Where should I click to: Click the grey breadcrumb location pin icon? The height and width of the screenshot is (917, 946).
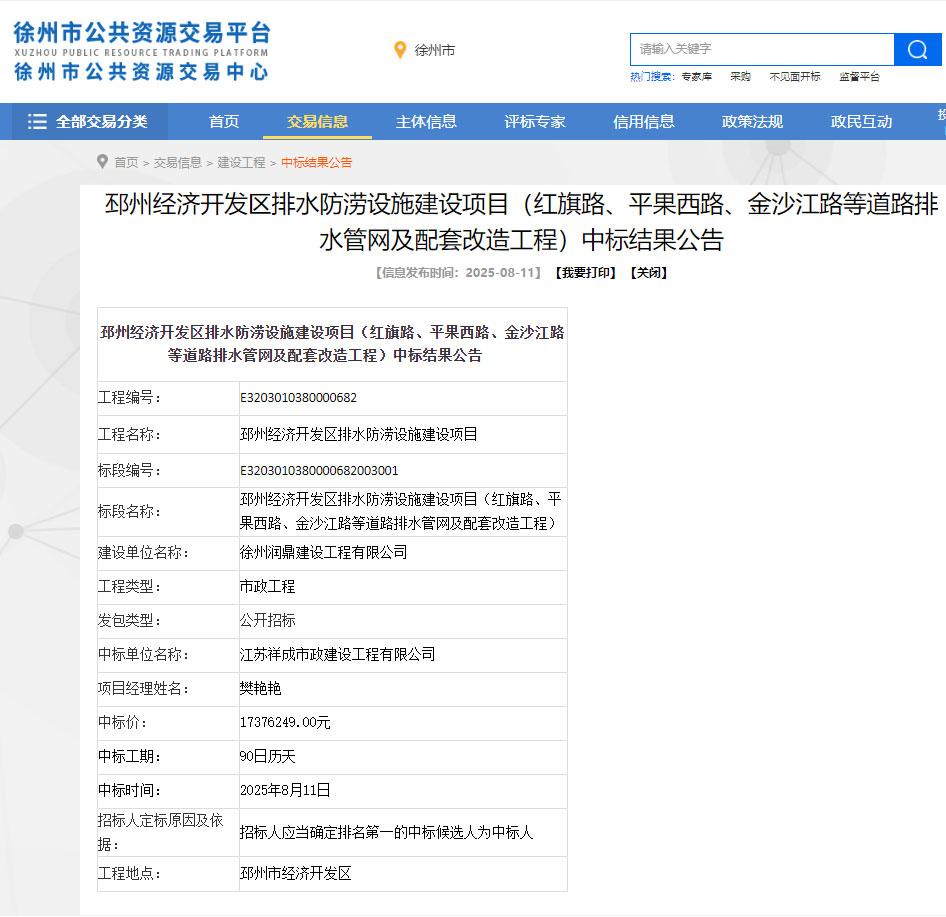click(102, 162)
